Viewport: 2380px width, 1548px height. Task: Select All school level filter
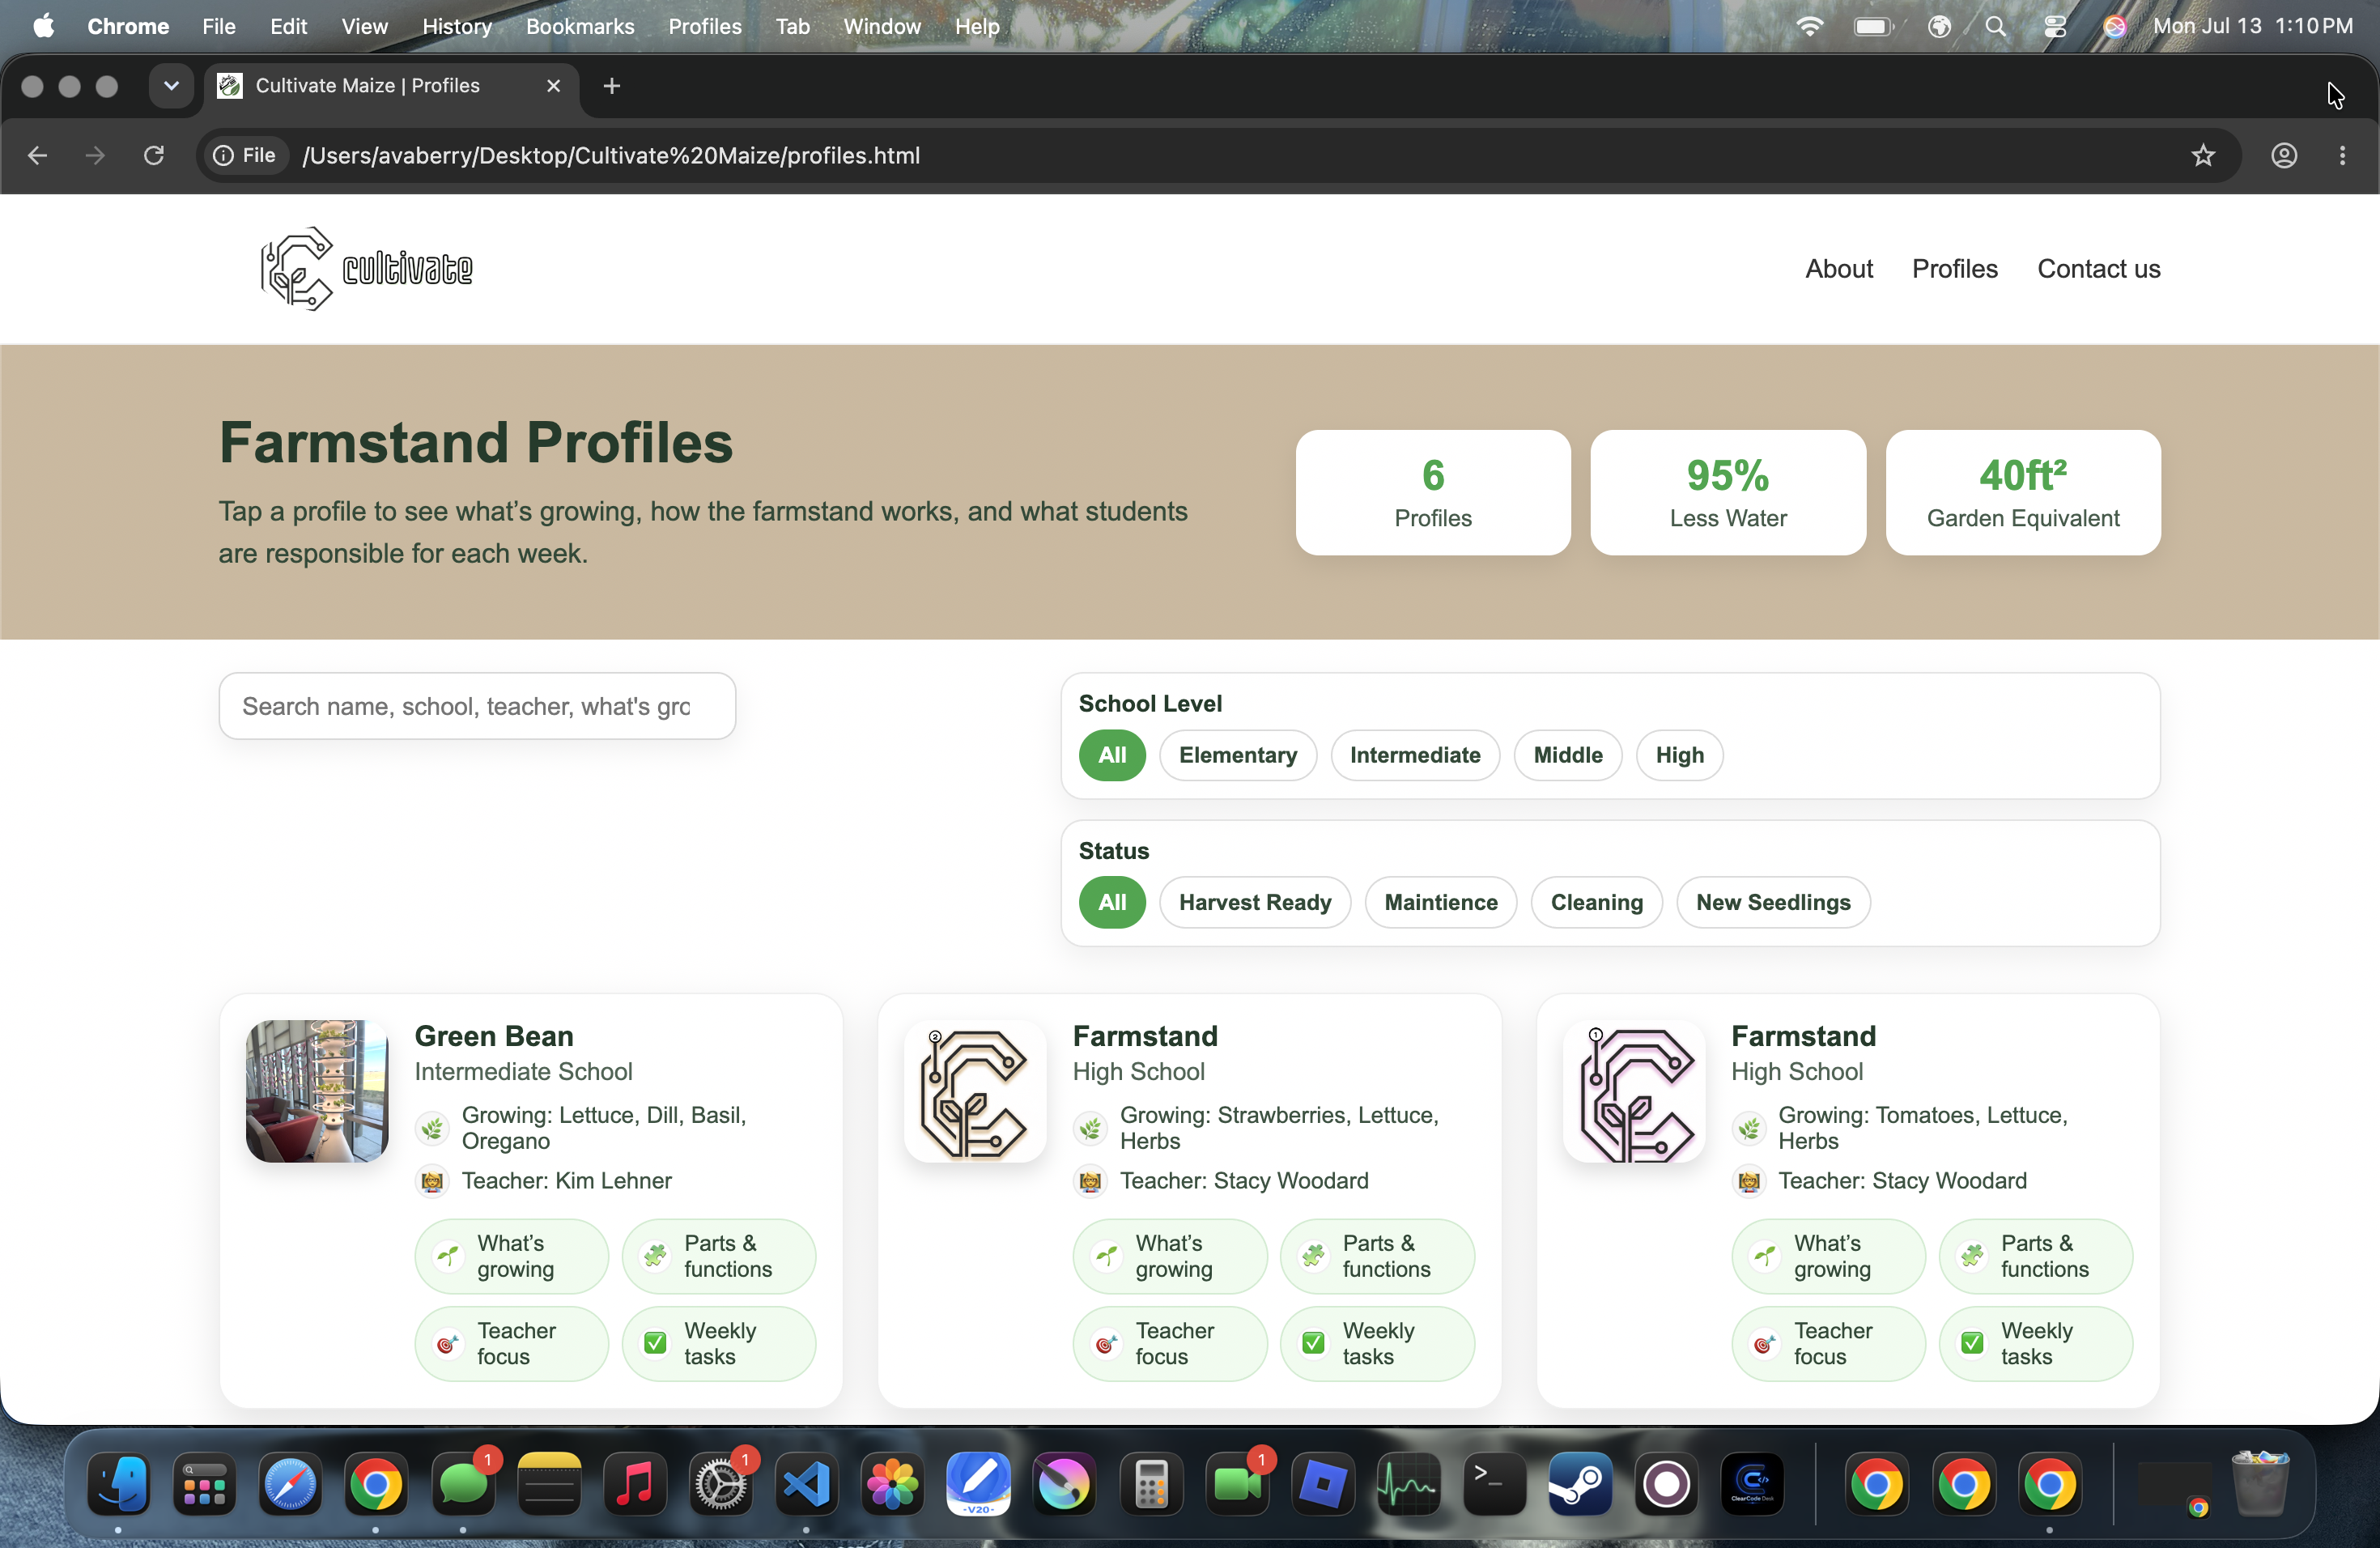tap(1111, 755)
